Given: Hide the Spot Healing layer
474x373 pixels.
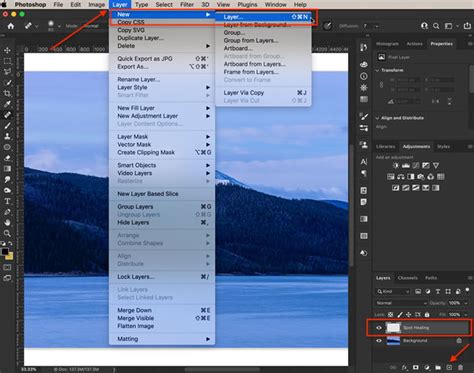Looking at the screenshot, I should tap(379, 328).
